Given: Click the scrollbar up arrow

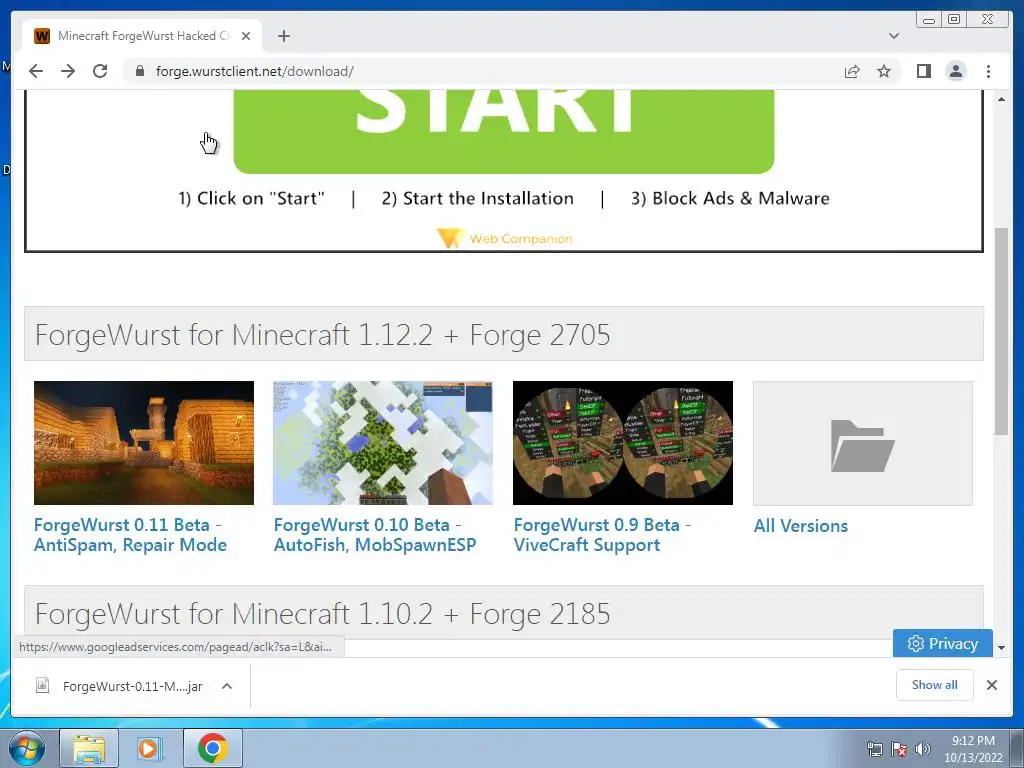Looking at the screenshot, I should click(x=1001, y=99).
